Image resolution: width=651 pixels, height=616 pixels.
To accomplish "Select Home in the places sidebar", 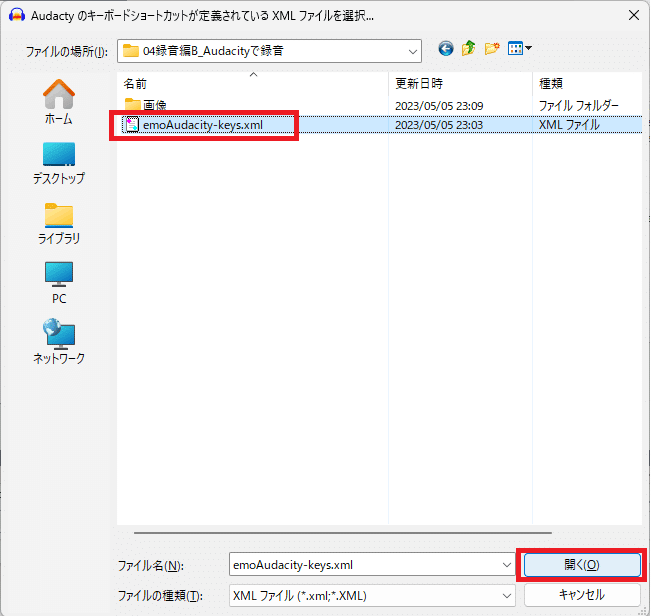I will 59,102.
